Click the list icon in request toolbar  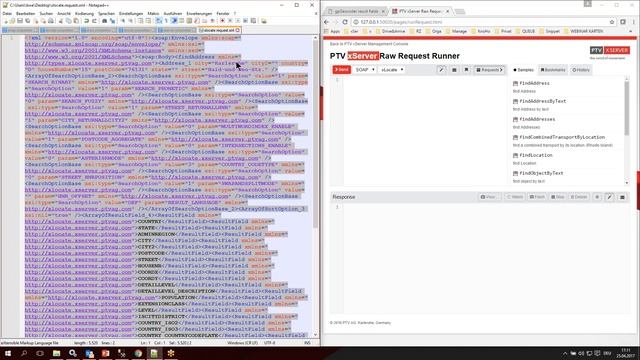[454, 70]
